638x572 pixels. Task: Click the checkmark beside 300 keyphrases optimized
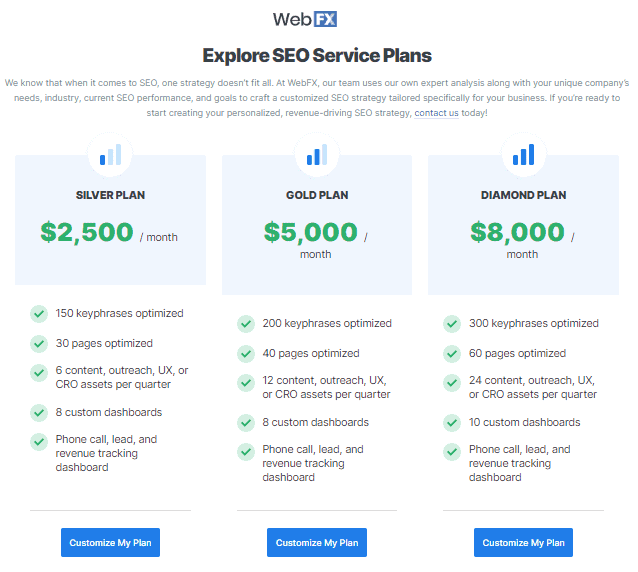(452, 324)
